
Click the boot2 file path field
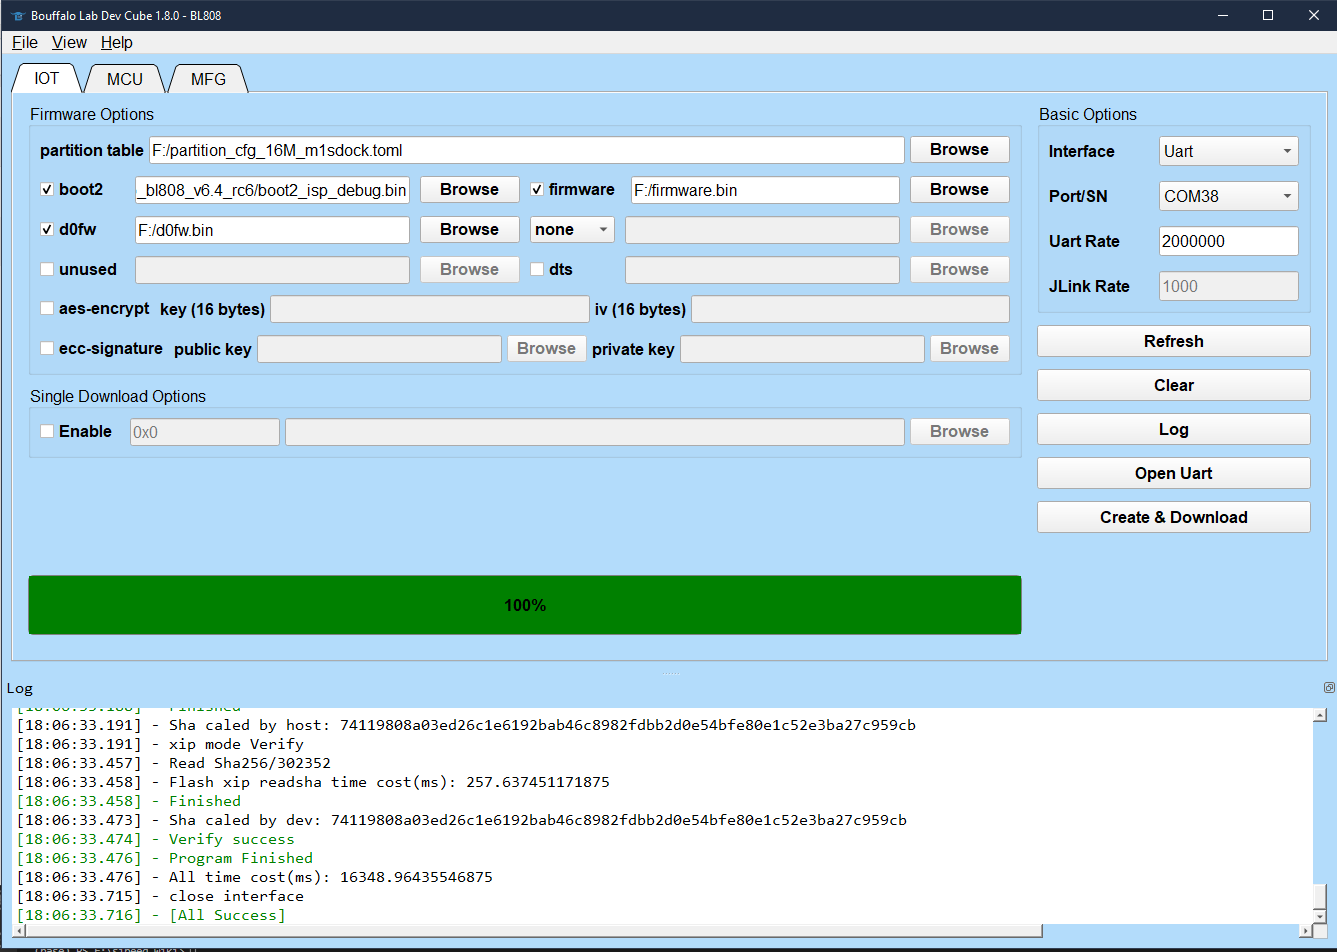tap(272, 190)
